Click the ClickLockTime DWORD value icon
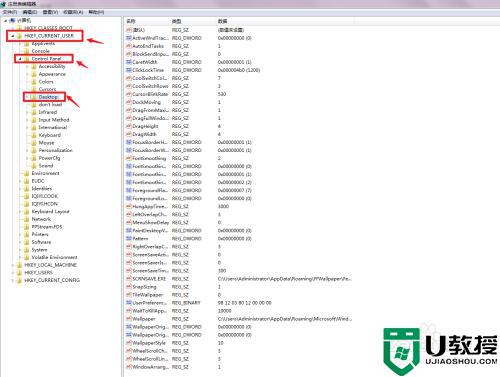This screenshot has width=500, height=377. coord(129,70)
